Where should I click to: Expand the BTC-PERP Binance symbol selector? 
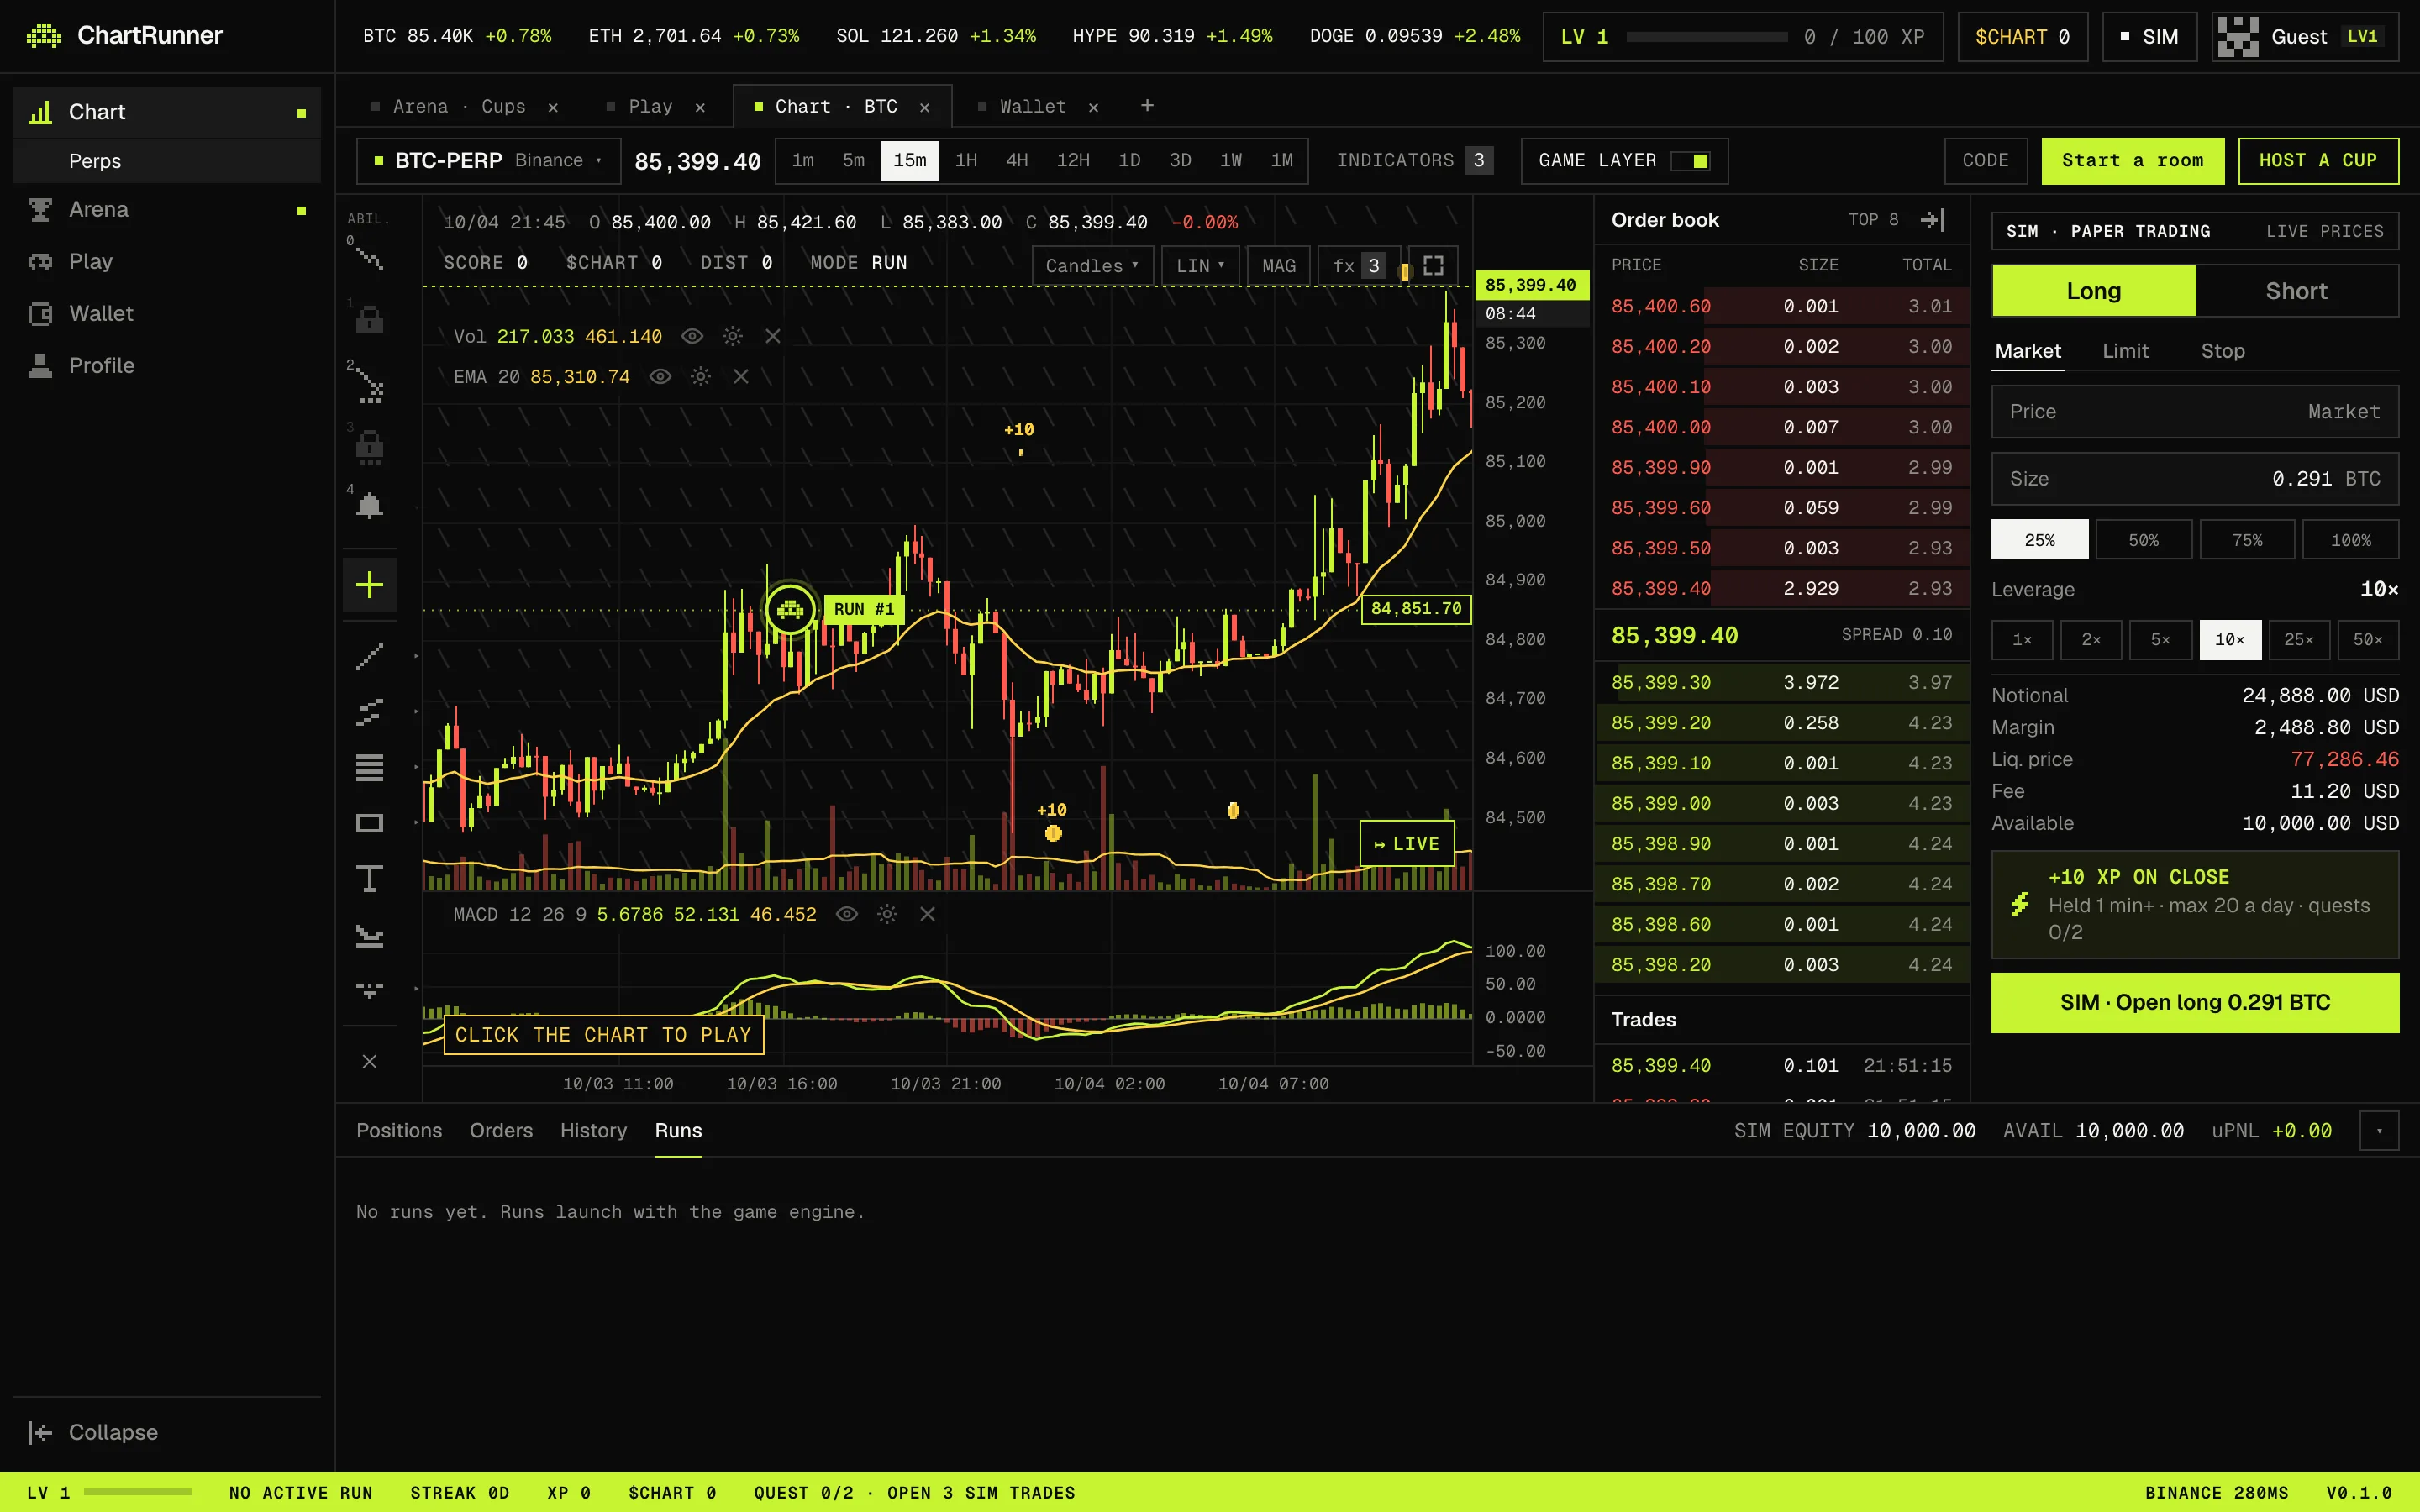[488, 161]
